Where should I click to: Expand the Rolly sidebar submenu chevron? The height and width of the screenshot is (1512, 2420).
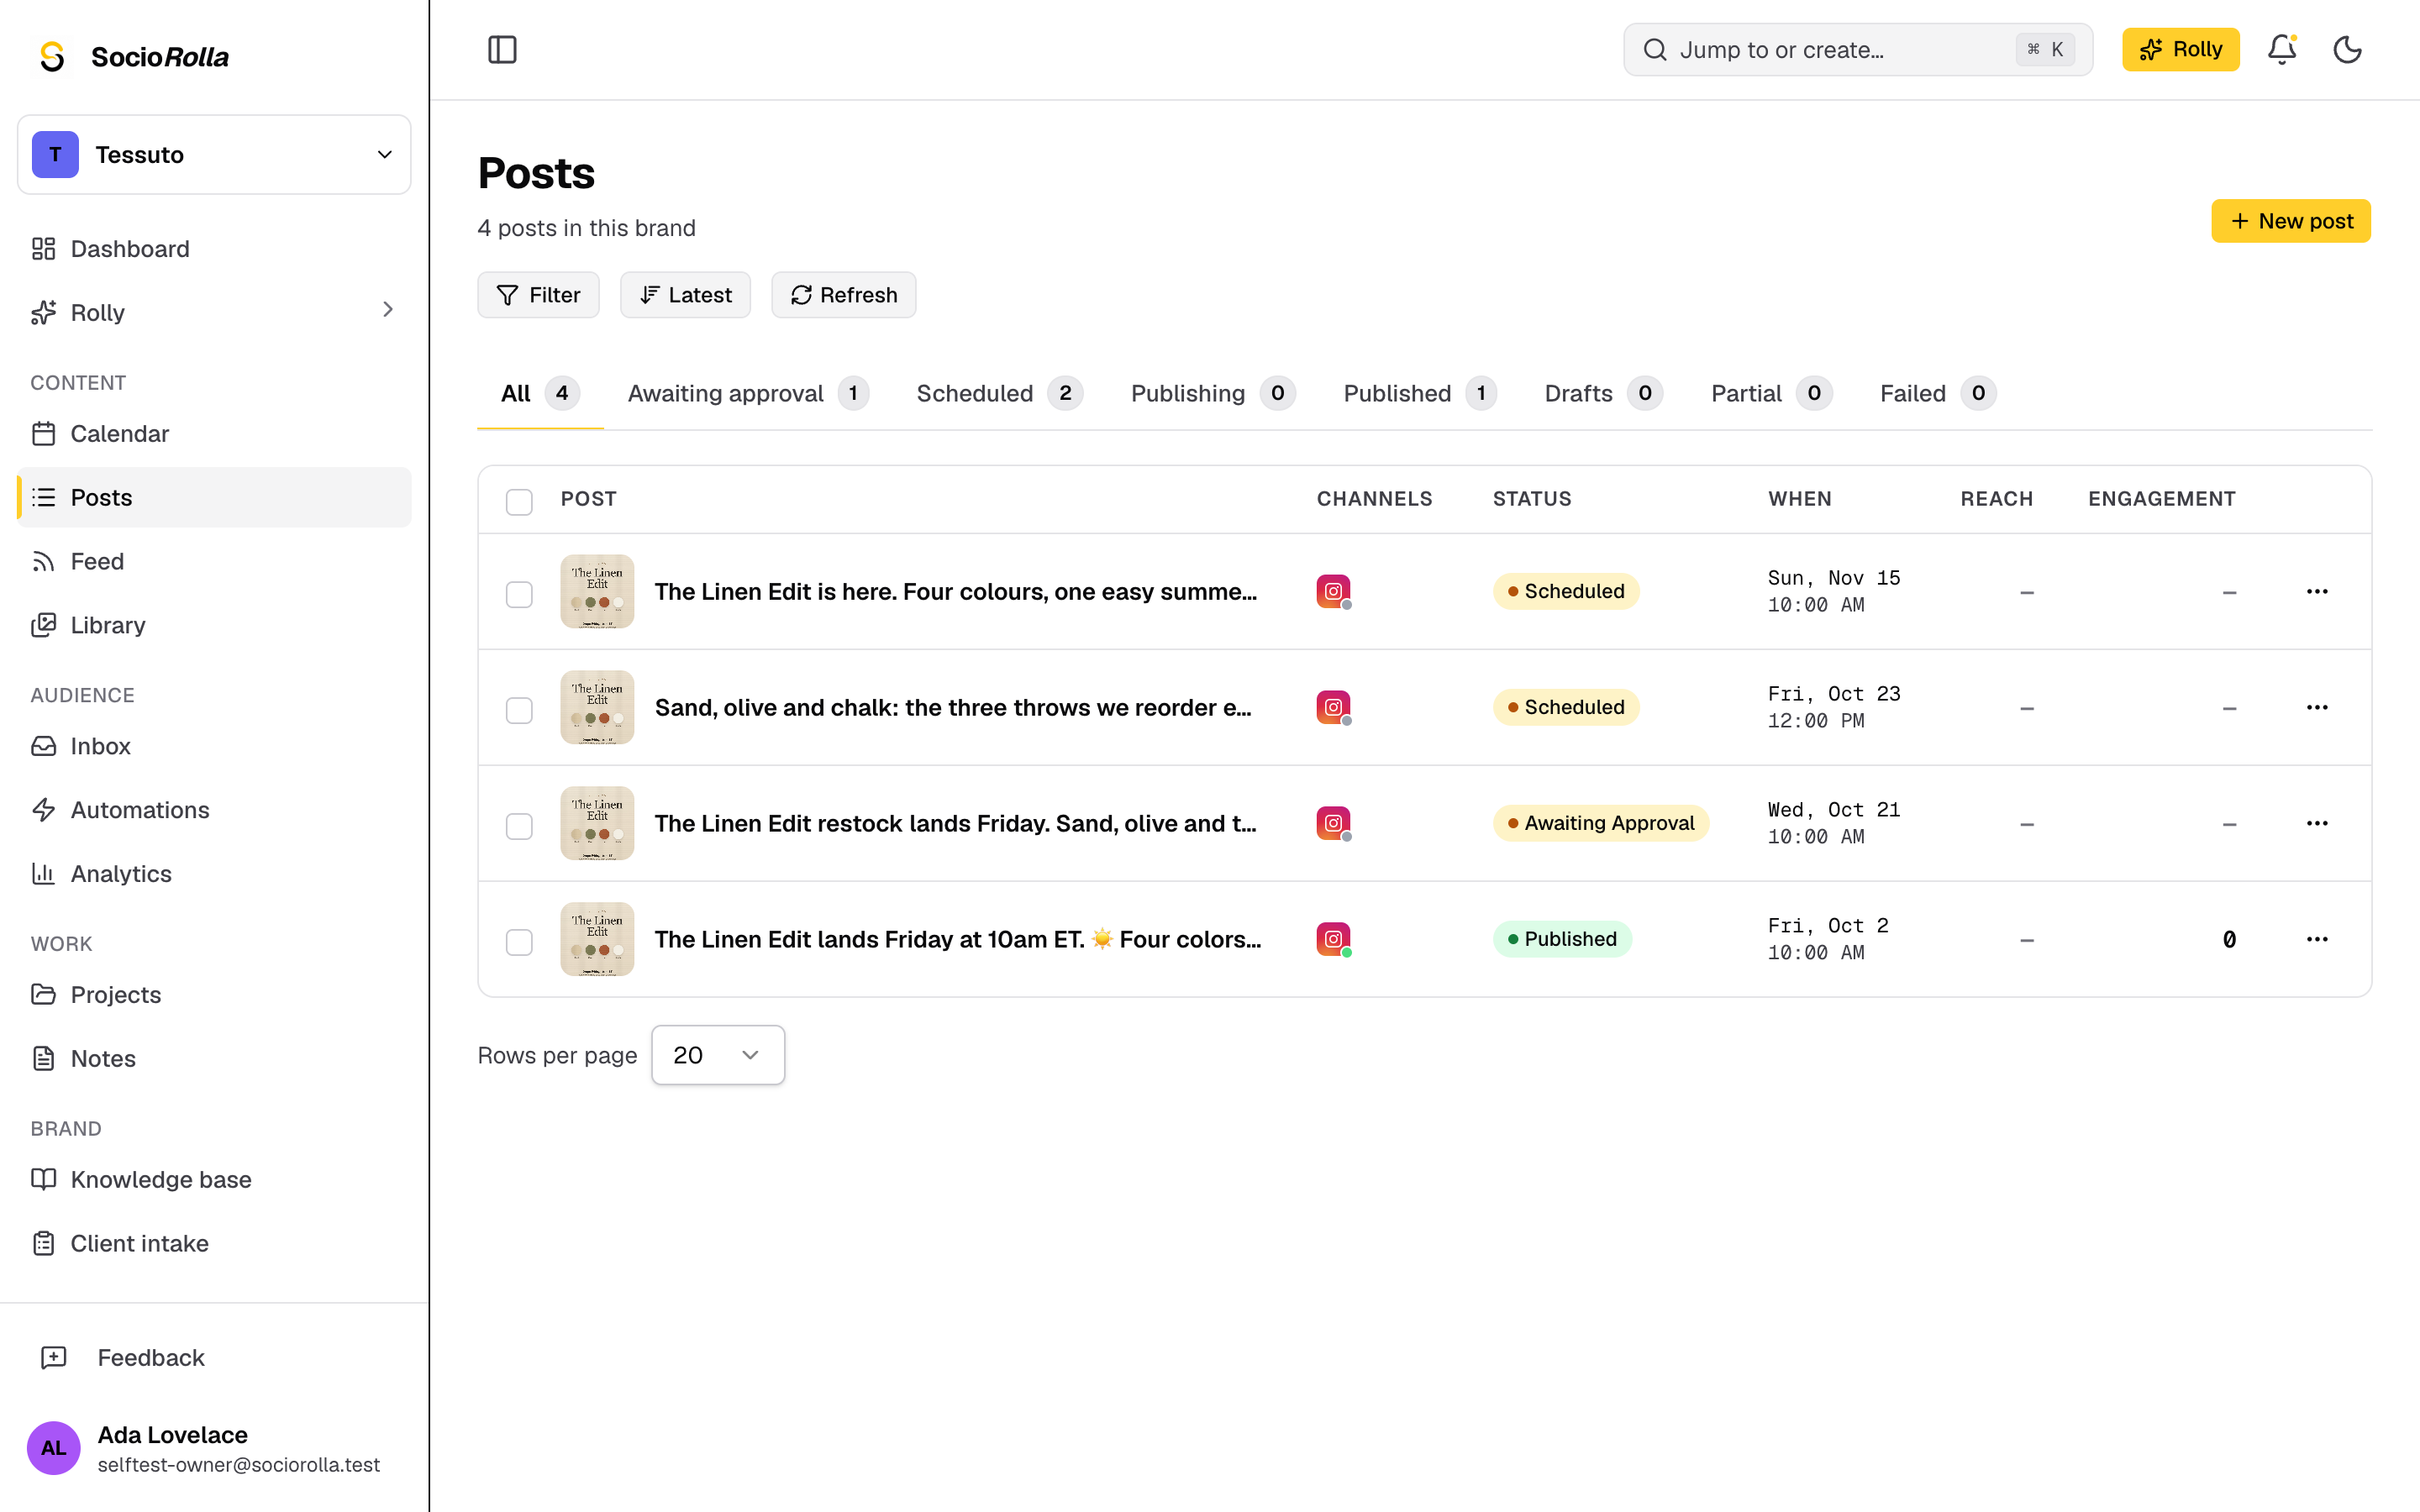click(x=388, y=310)
